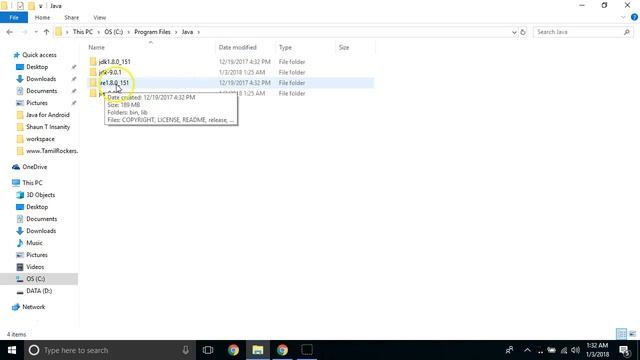Viewport: 640px width, 360px height.
Task: Open Videos under This PC
Action: pyautogui.click(x=35, y=267)
